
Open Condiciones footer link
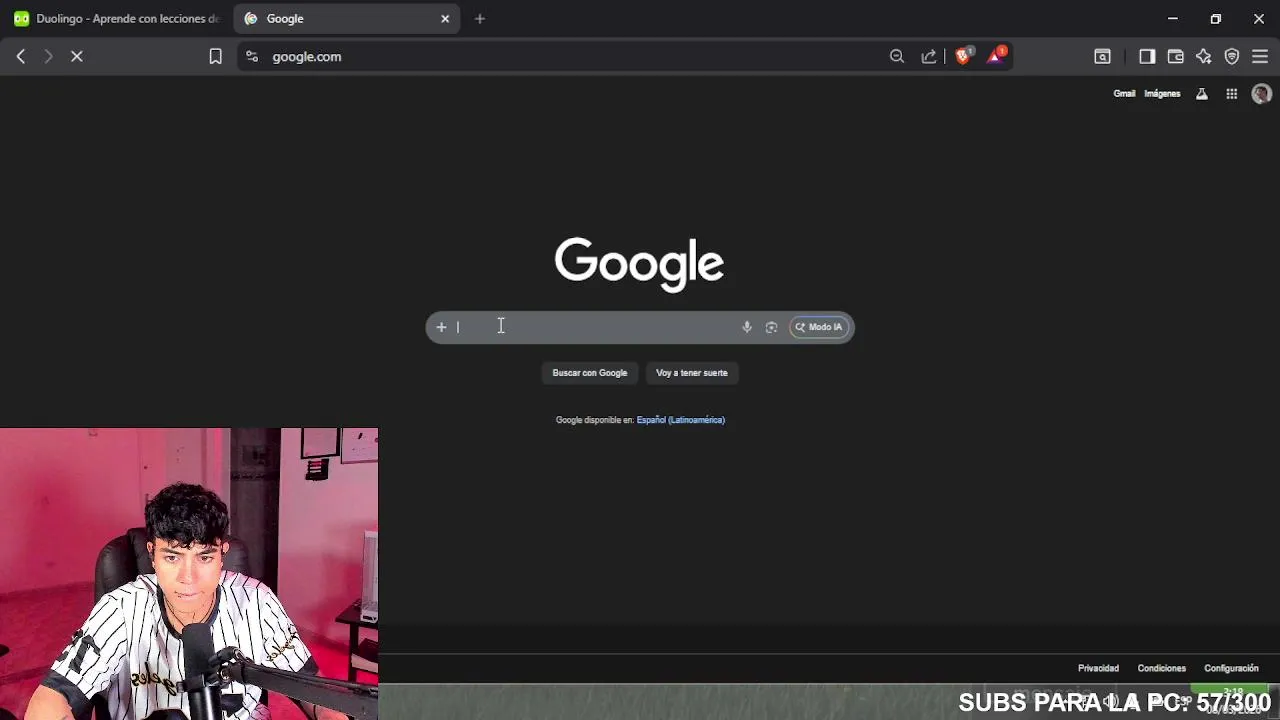(1161, 668)
